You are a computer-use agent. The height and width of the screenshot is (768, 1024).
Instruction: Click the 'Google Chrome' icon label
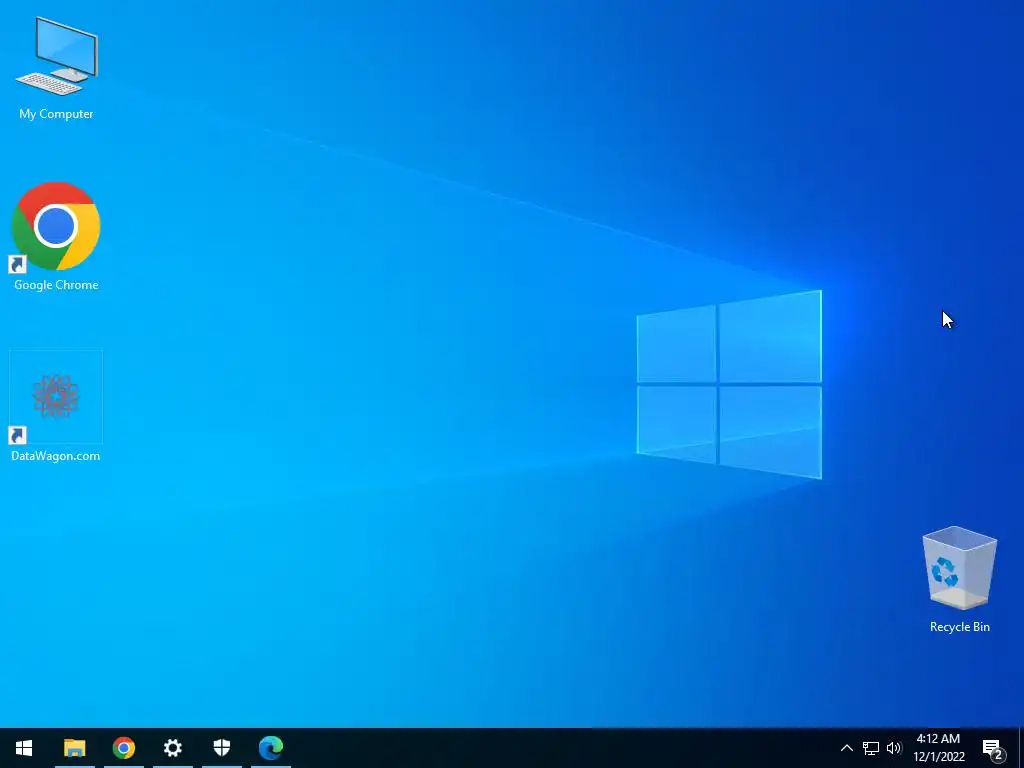[x=56, y=285]
